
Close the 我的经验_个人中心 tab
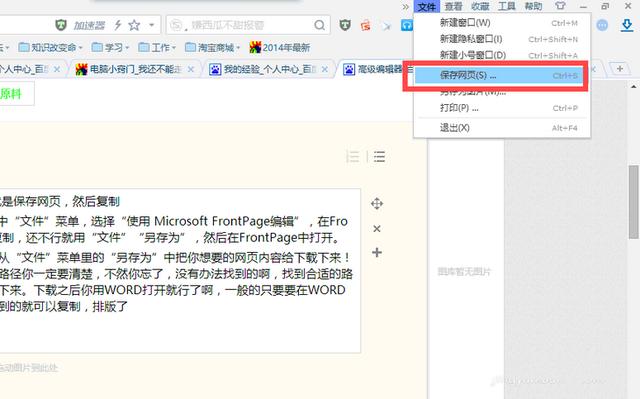point(324,70)
